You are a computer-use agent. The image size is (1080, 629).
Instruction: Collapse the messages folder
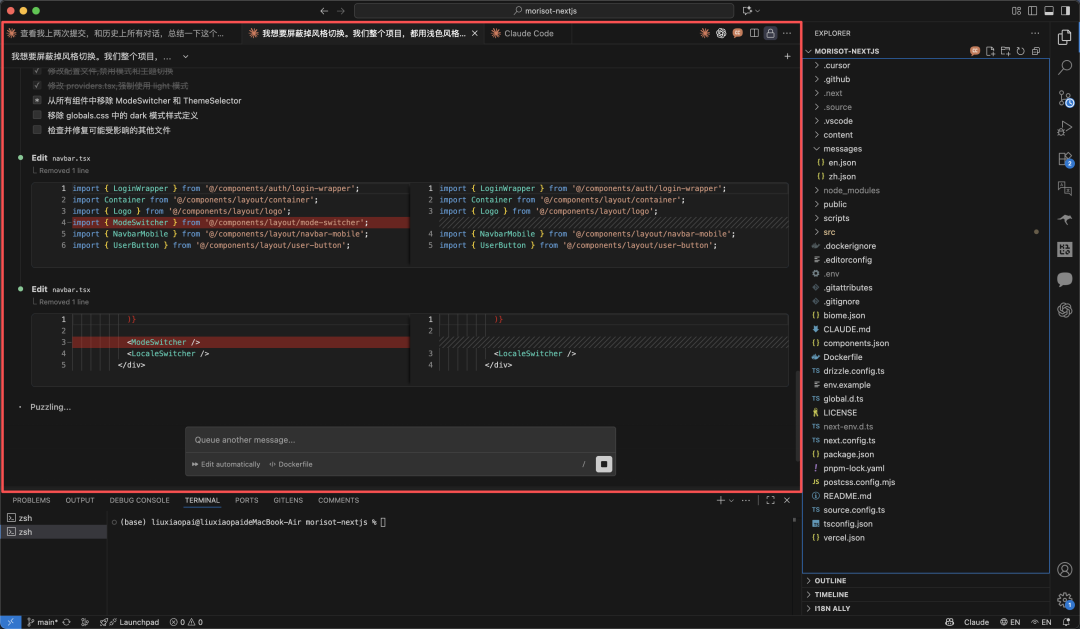click(842, 149)
